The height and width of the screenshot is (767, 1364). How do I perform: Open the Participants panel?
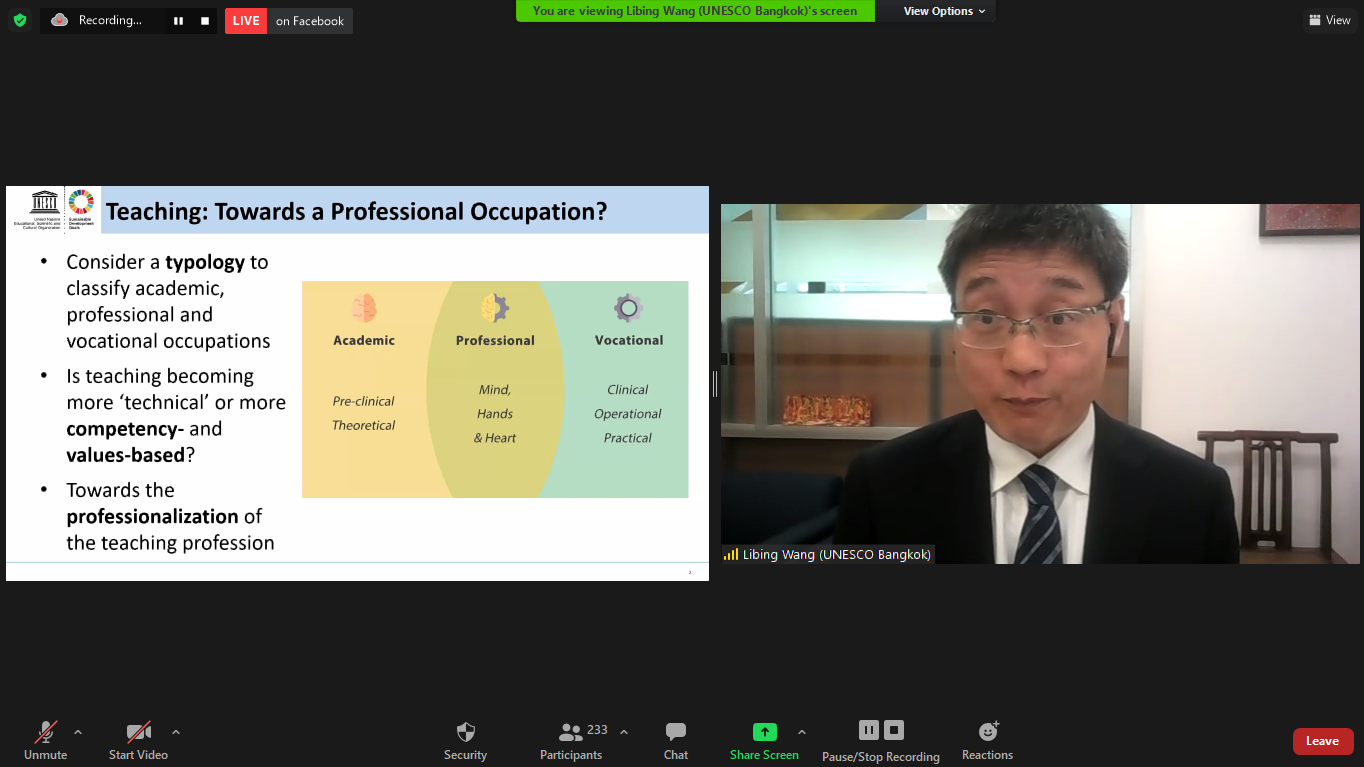tap(571, 741)
